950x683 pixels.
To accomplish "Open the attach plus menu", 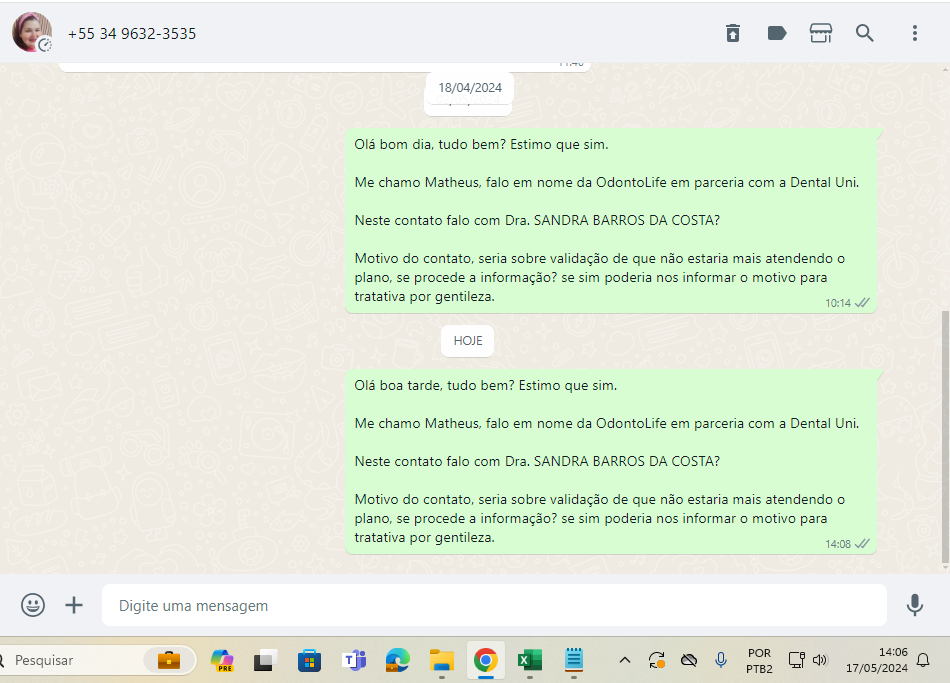I will pos(74,605).
